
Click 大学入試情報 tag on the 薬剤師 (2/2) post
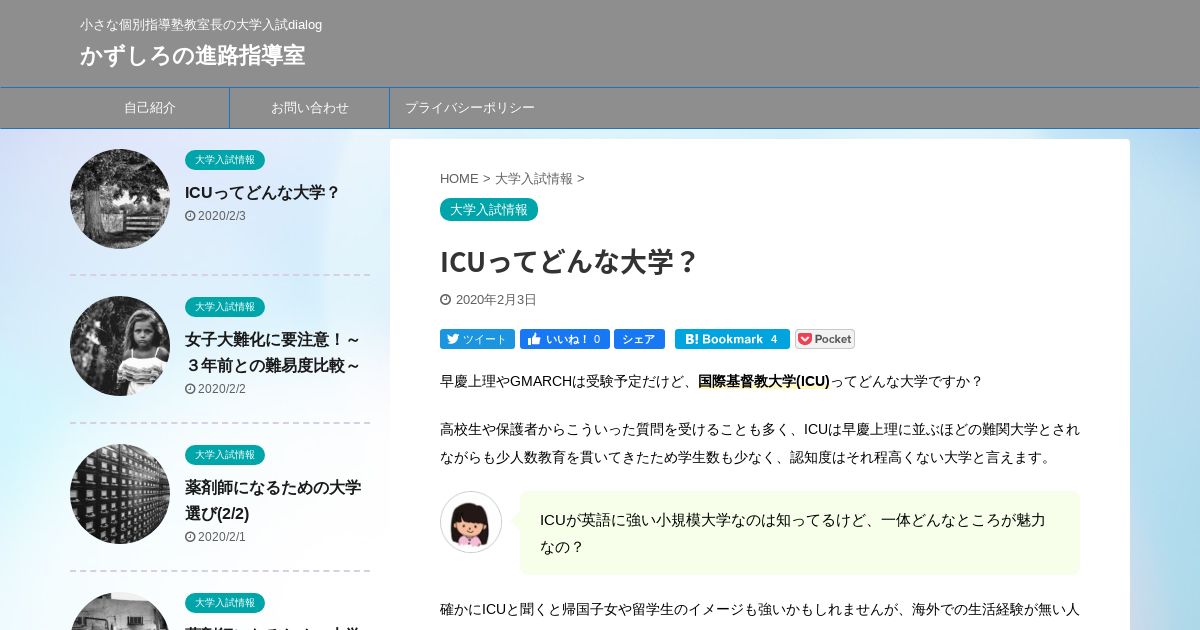point(225,455)
